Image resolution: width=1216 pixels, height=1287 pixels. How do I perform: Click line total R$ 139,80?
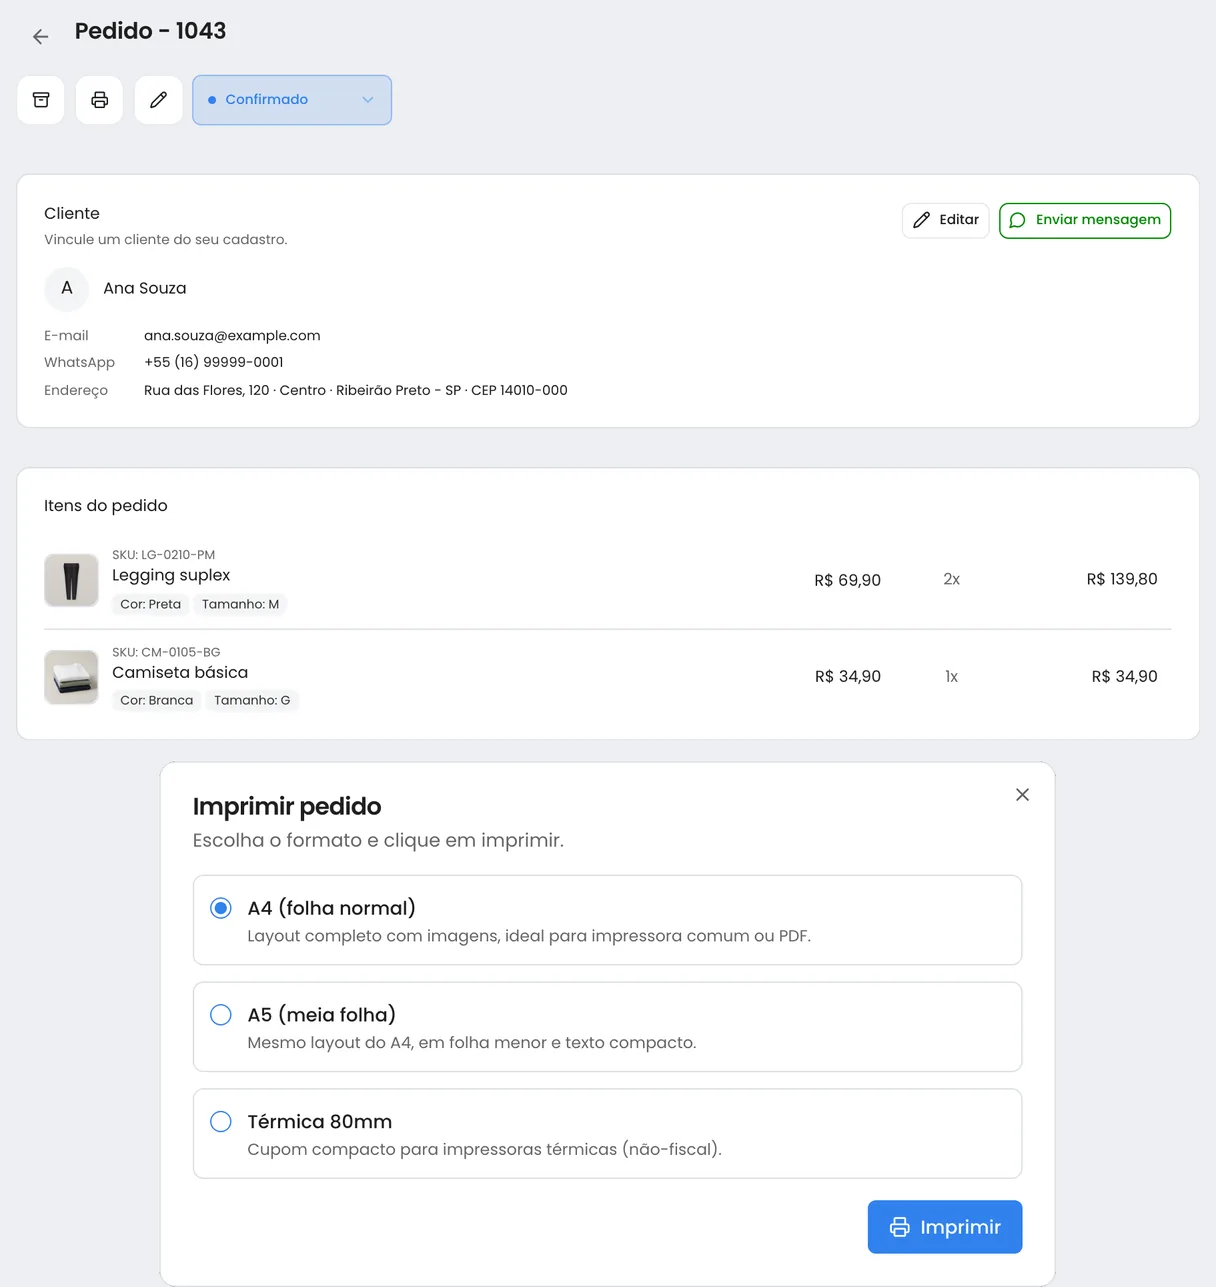coord(1122,579)
